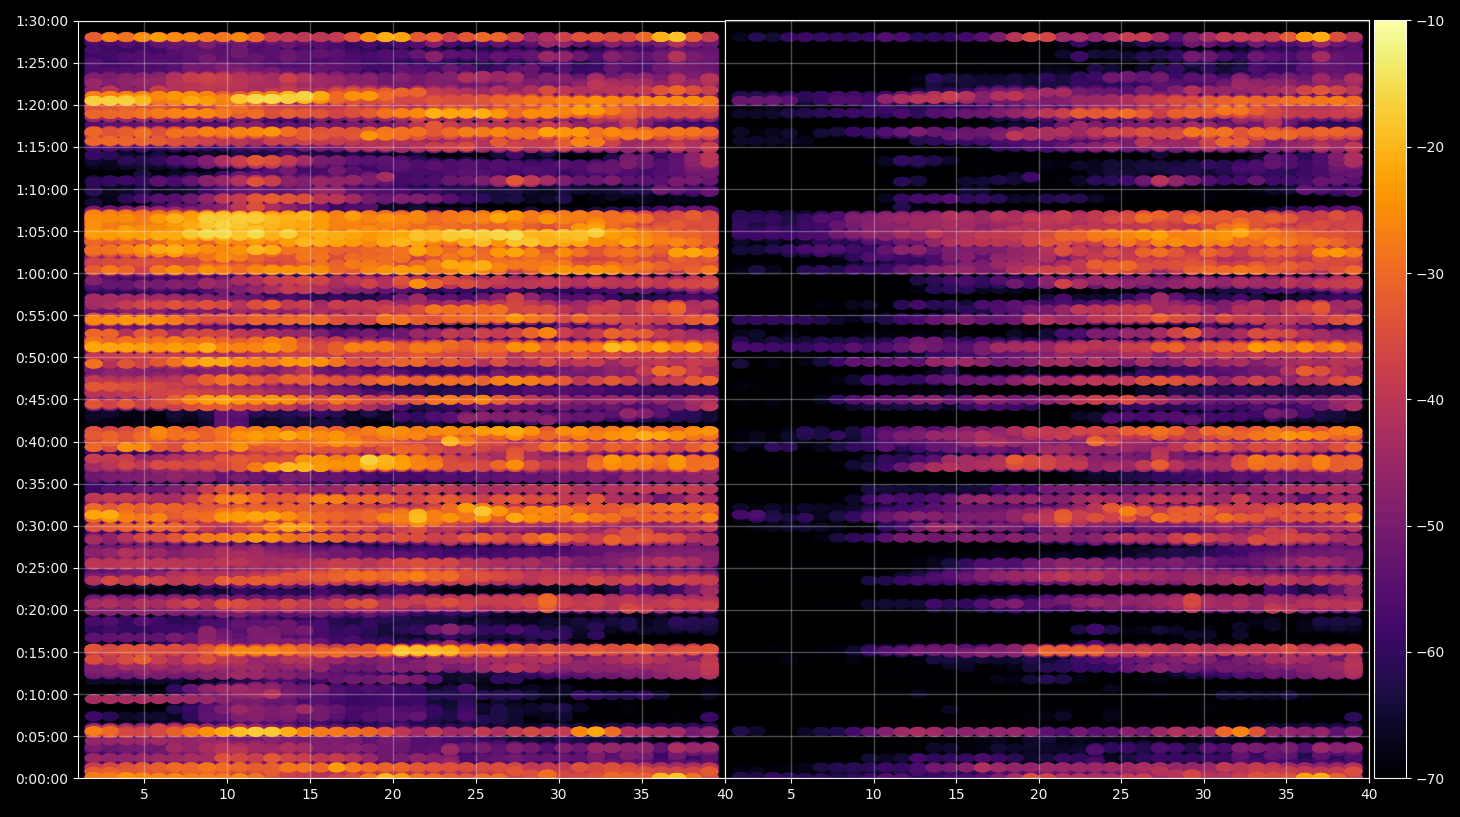This screenshot has width=1460, height=817.
Task: Click inside the right heatmap panel
Action: pyautogui.click(x=1047, y=400)
